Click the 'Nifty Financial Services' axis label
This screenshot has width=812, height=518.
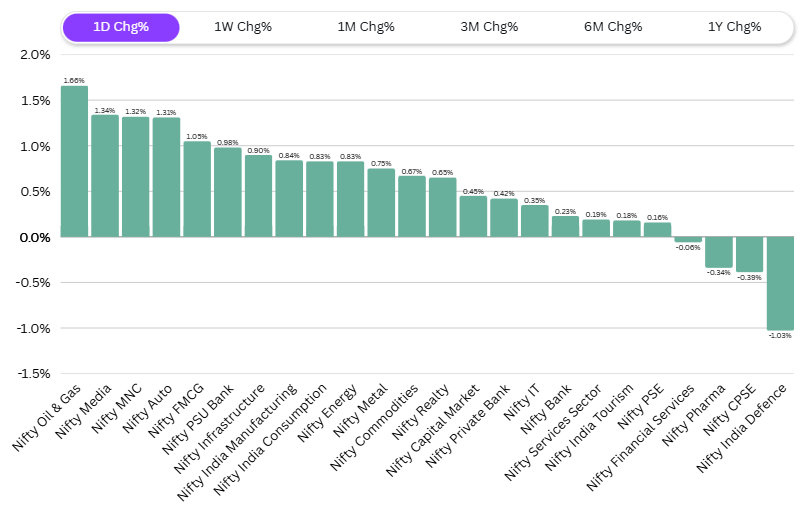point(641,437)
